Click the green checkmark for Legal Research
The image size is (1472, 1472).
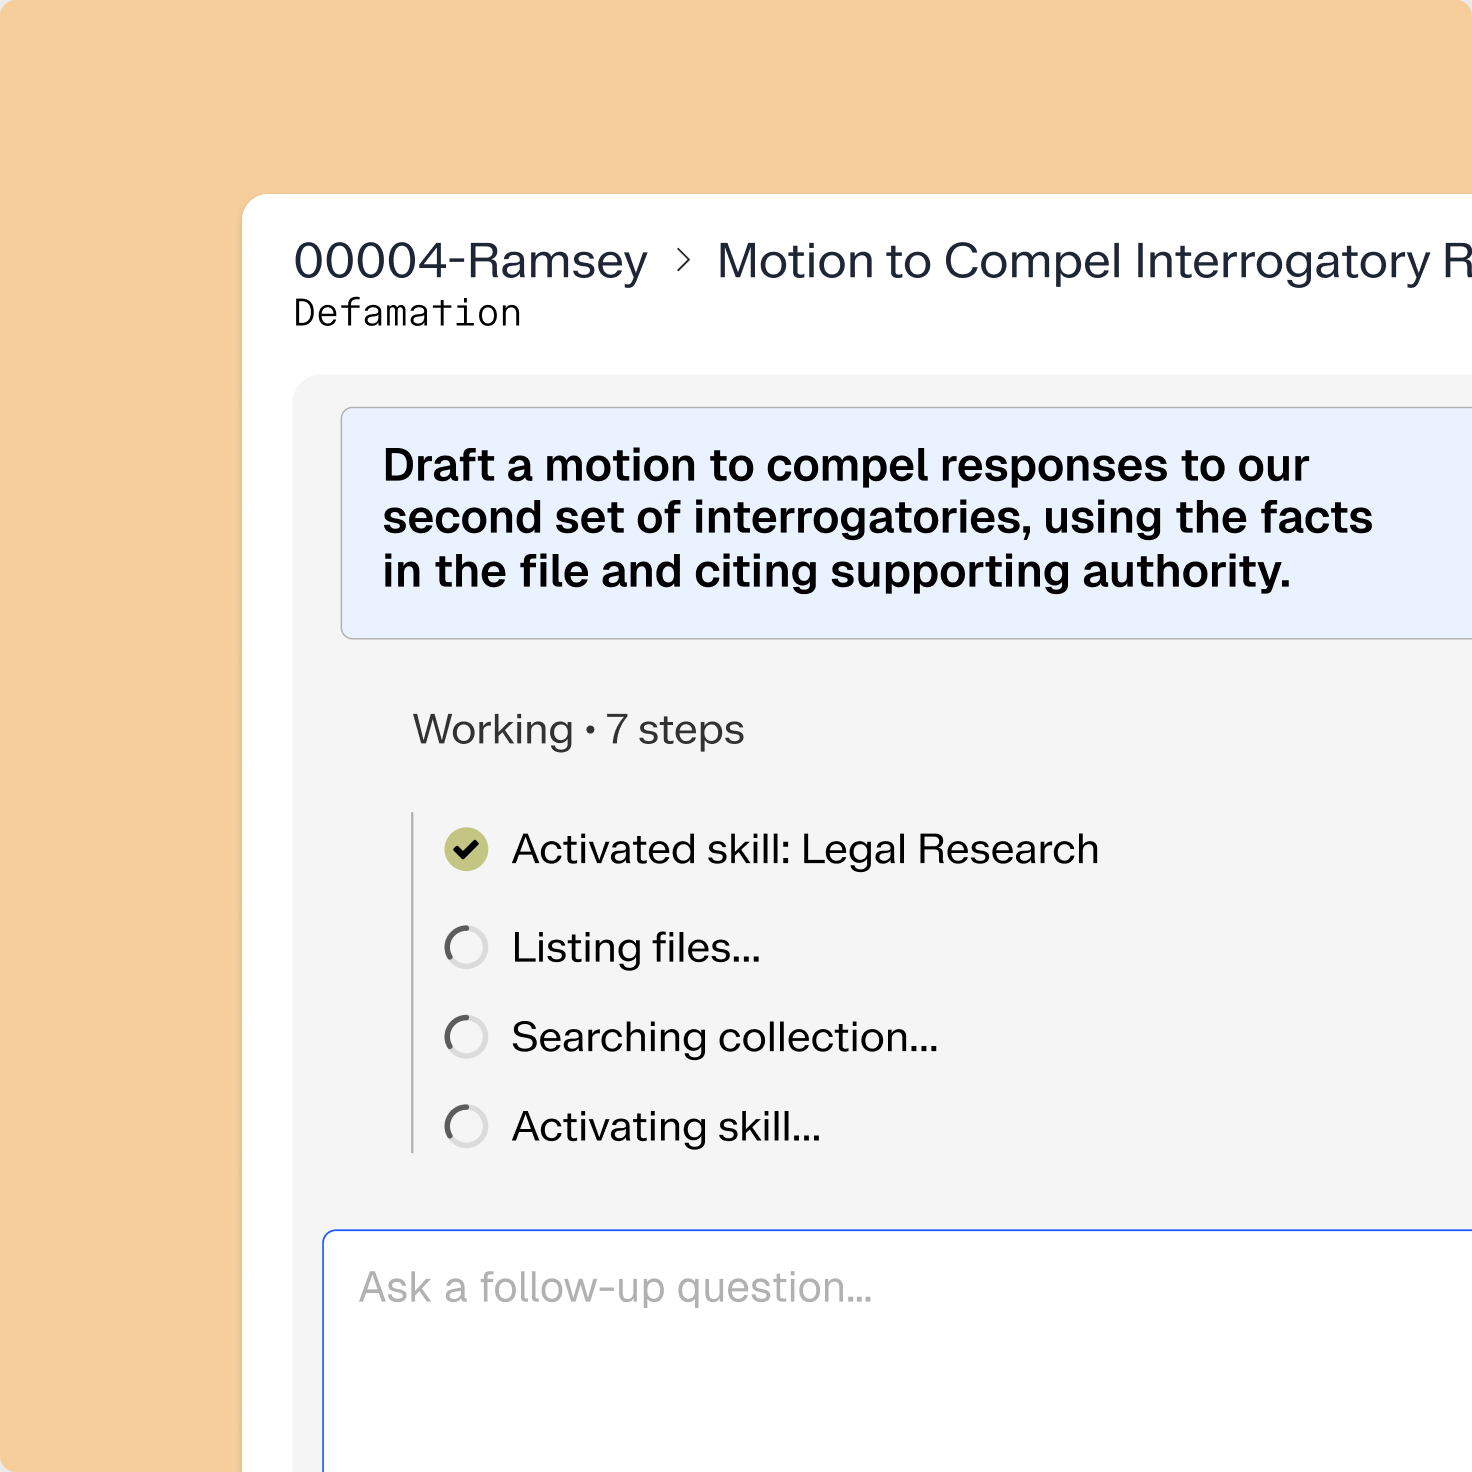tap(466, 850)
